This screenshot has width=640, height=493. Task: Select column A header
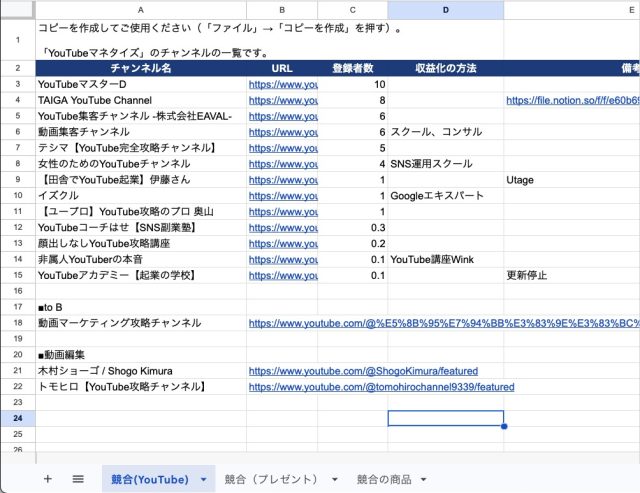[x=140, y=9]
